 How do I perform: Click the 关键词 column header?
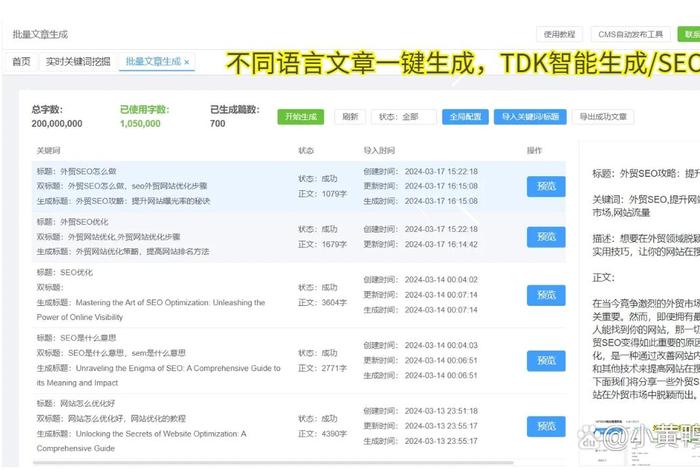(48, 150)
